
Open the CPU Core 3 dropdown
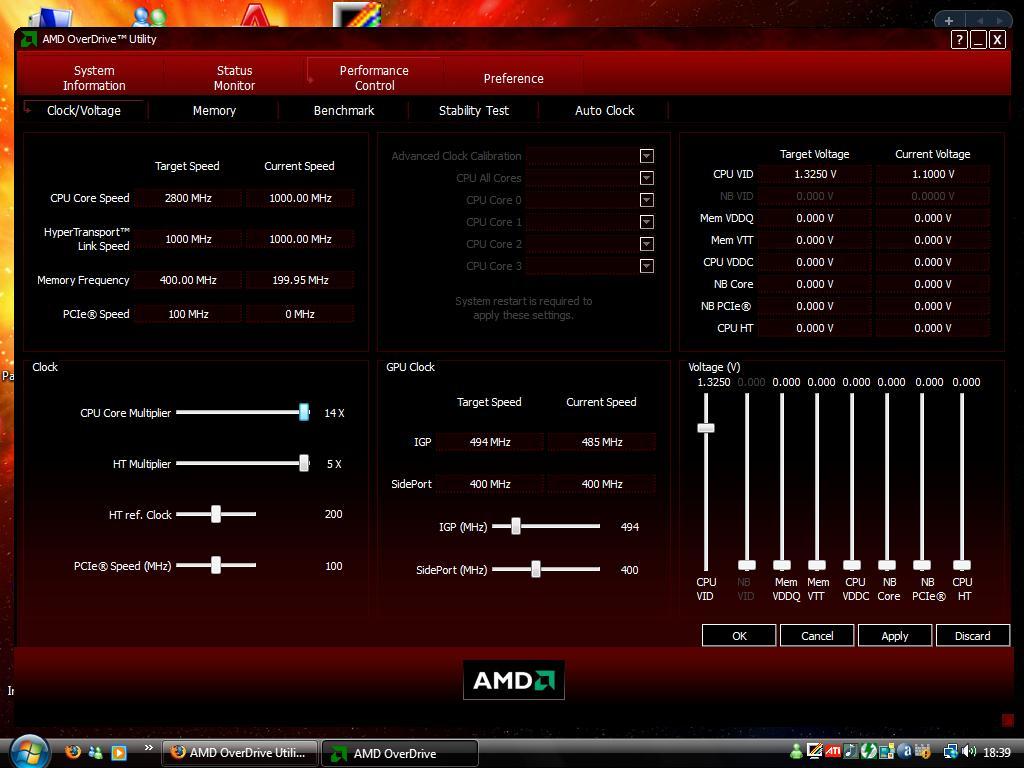click(x=647, y=266)
